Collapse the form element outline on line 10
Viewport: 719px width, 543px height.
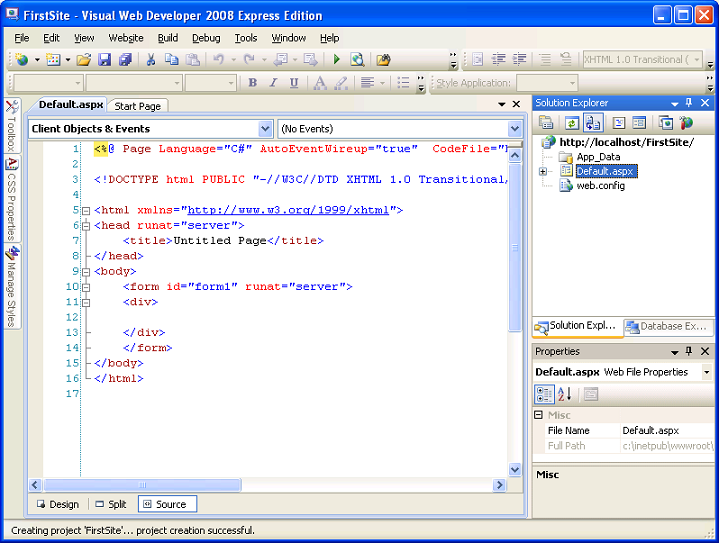[x=86, y=288]
